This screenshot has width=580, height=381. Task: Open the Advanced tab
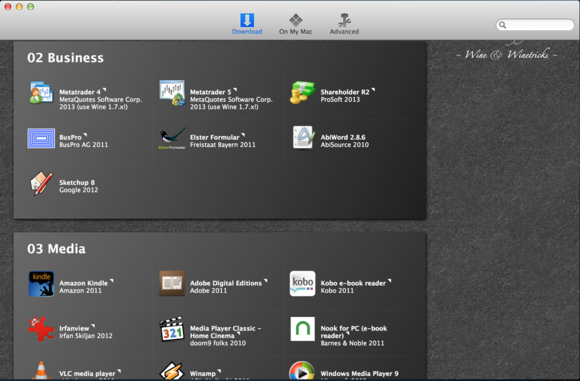tap(344, 24)
